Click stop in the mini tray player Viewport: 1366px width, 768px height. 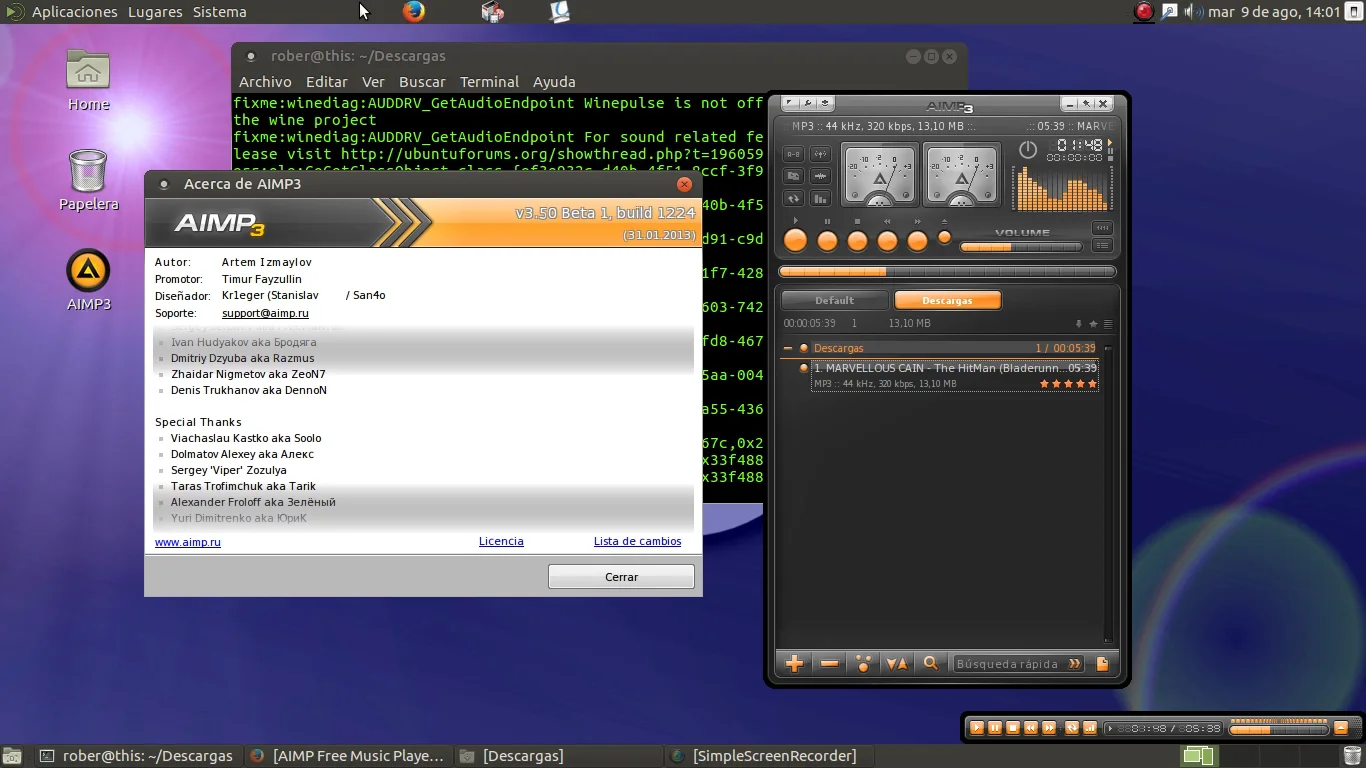[1013, 728]
